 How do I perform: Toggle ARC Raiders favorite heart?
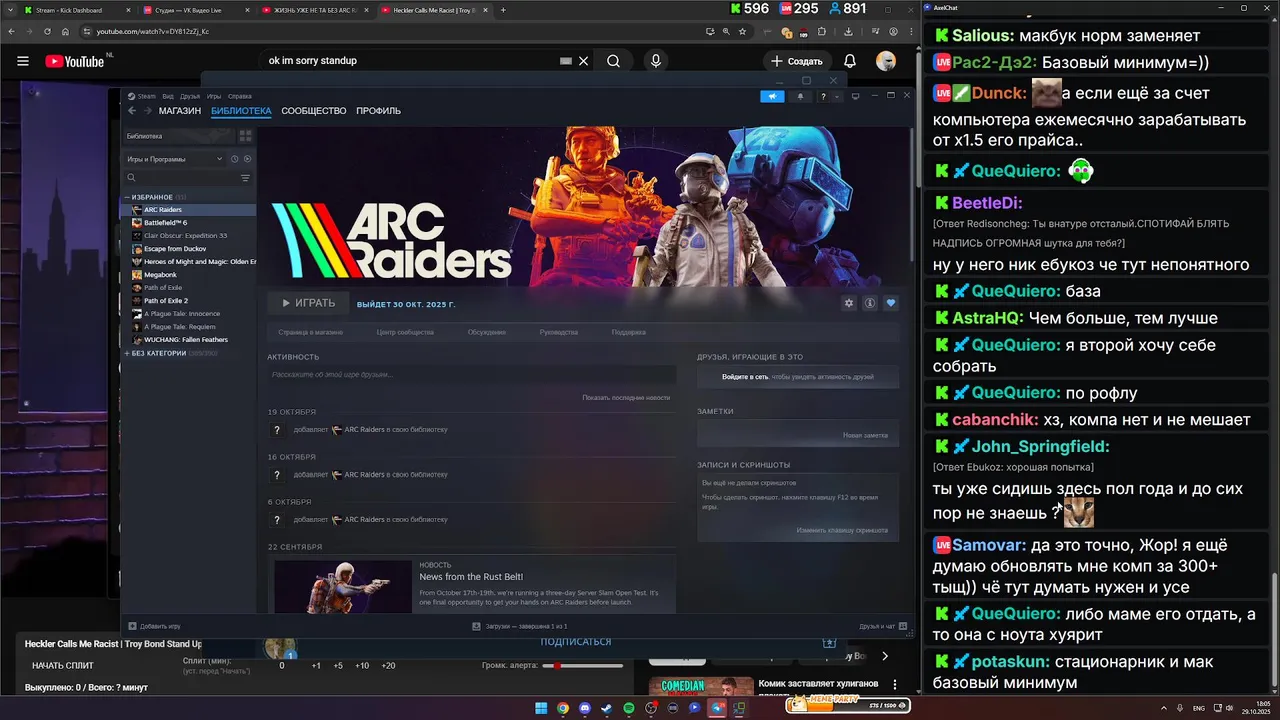(891, 303)
